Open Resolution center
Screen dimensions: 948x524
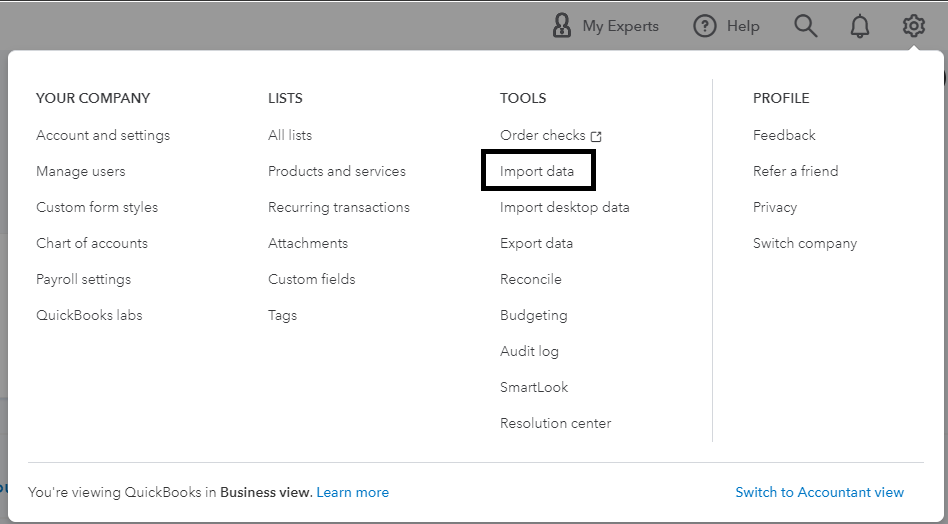tap(555, 423)
